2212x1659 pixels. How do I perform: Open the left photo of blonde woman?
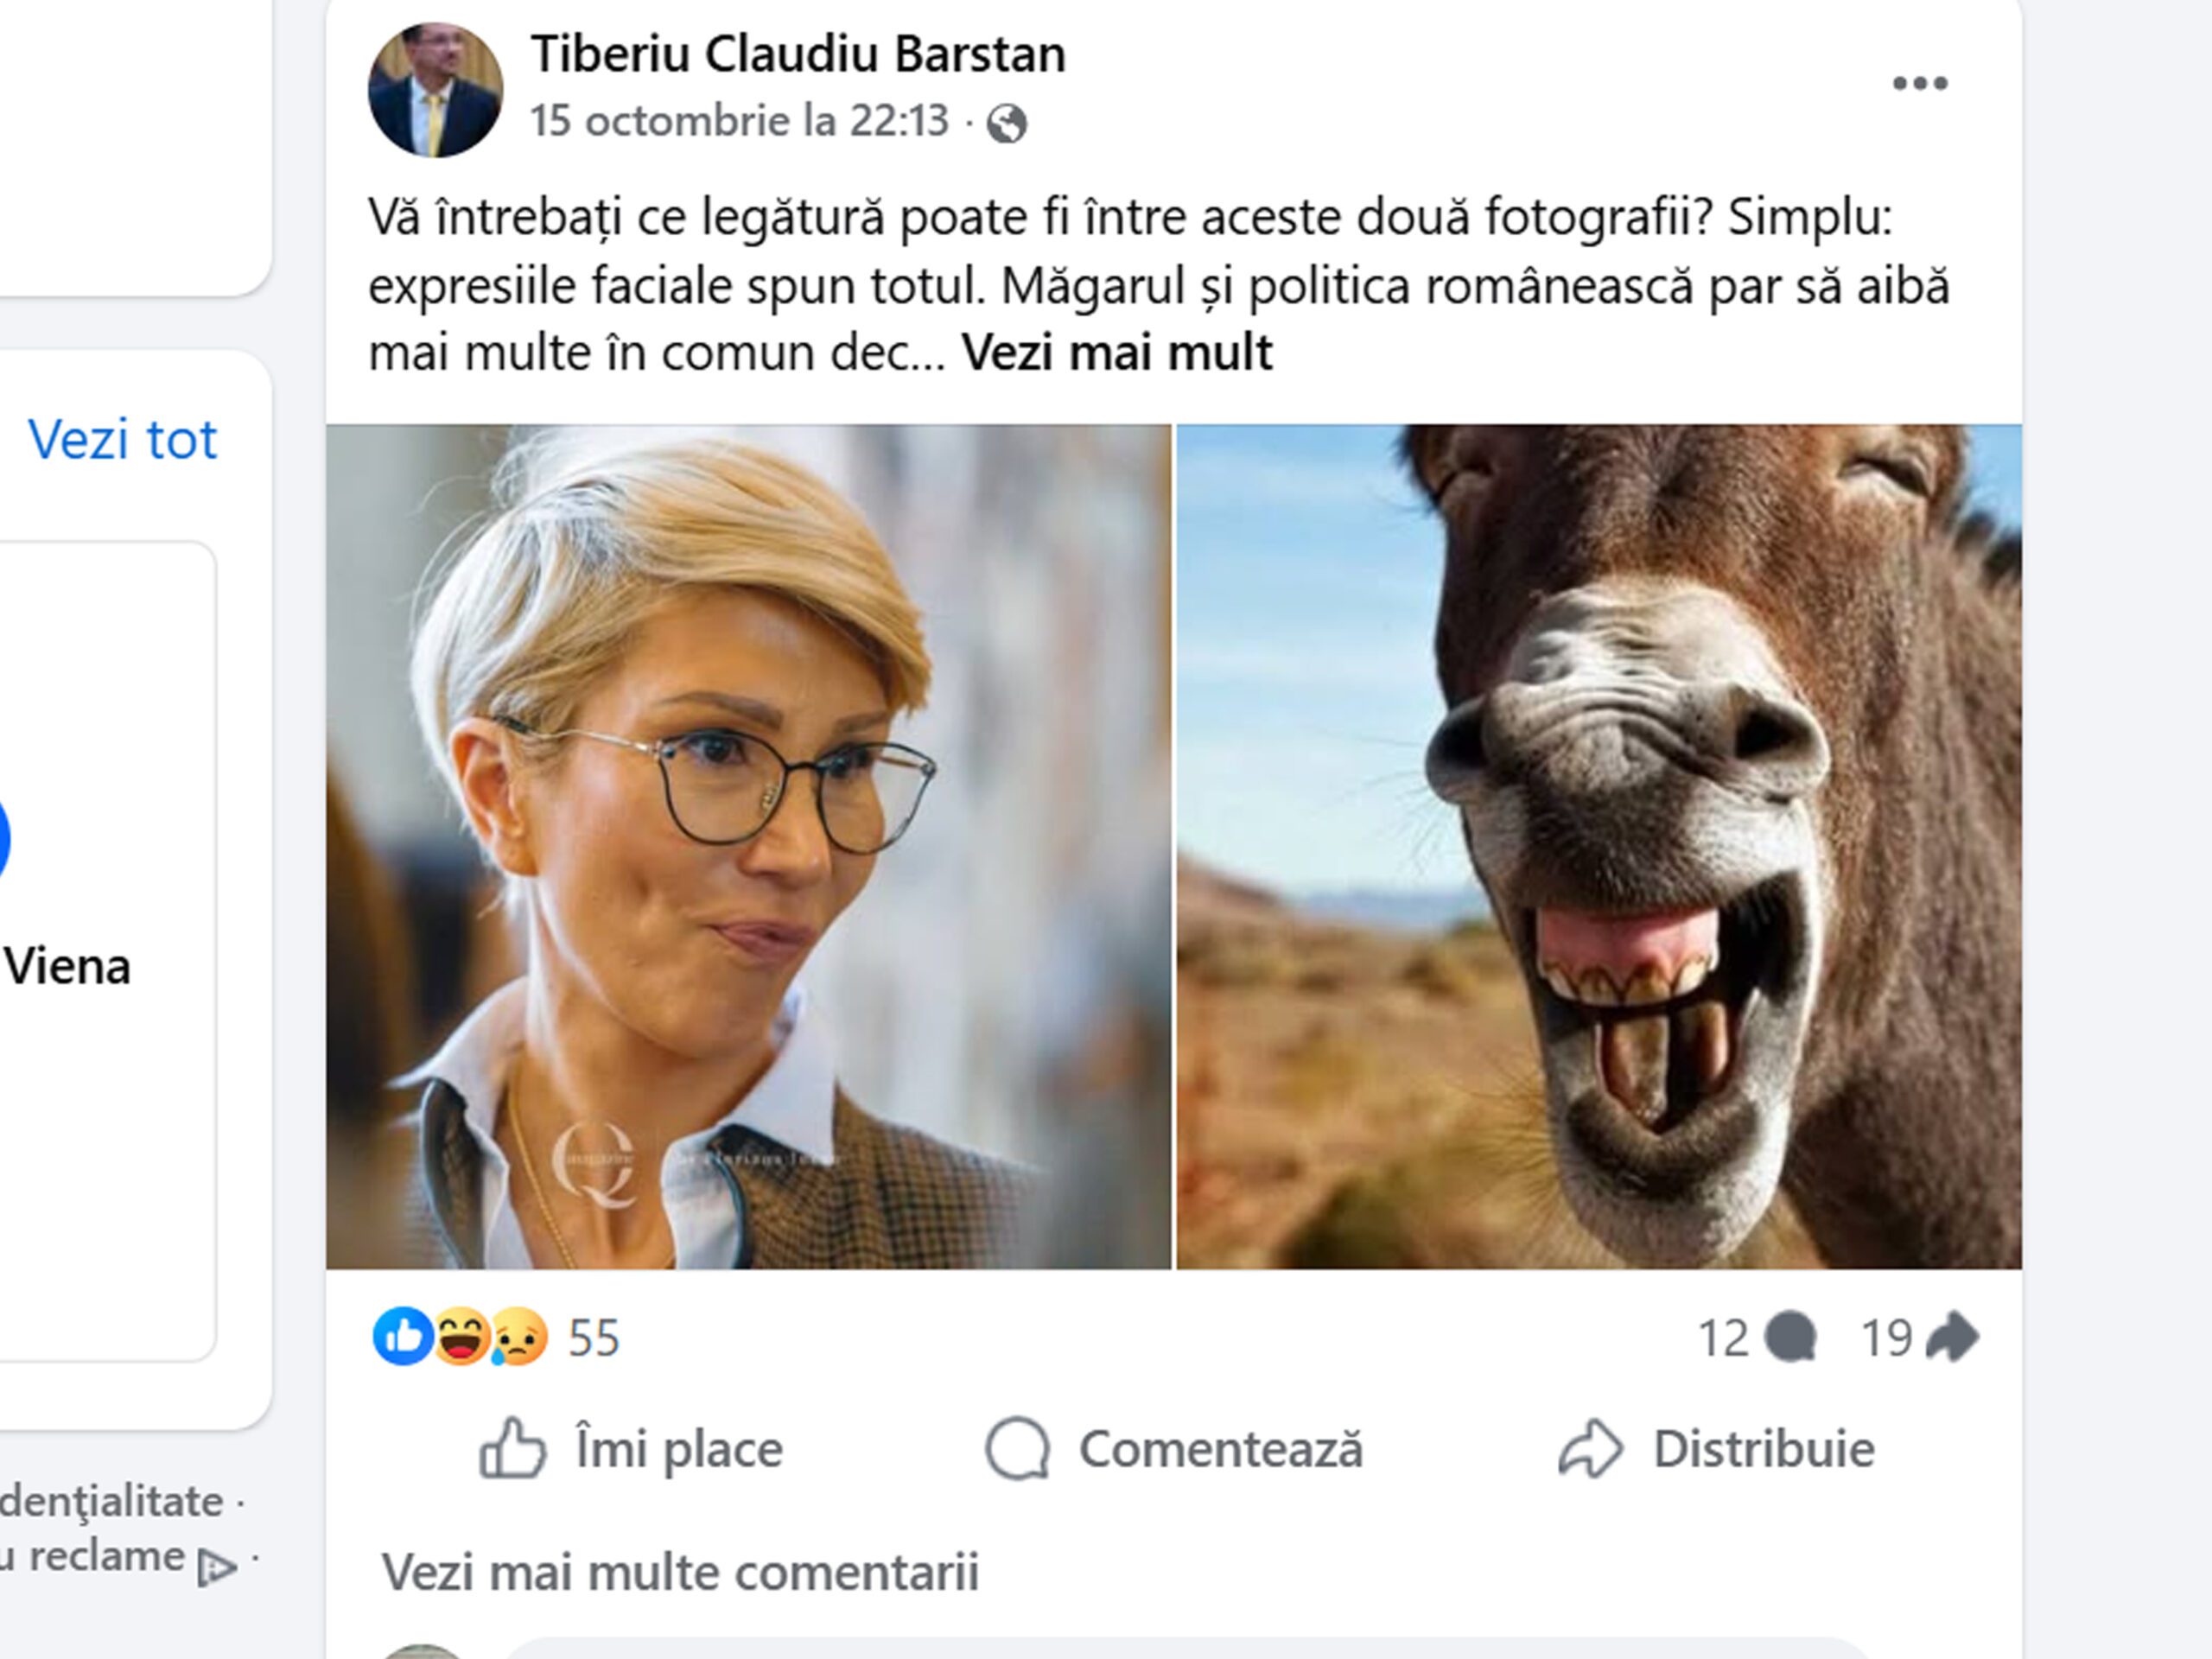coord(748,846)
